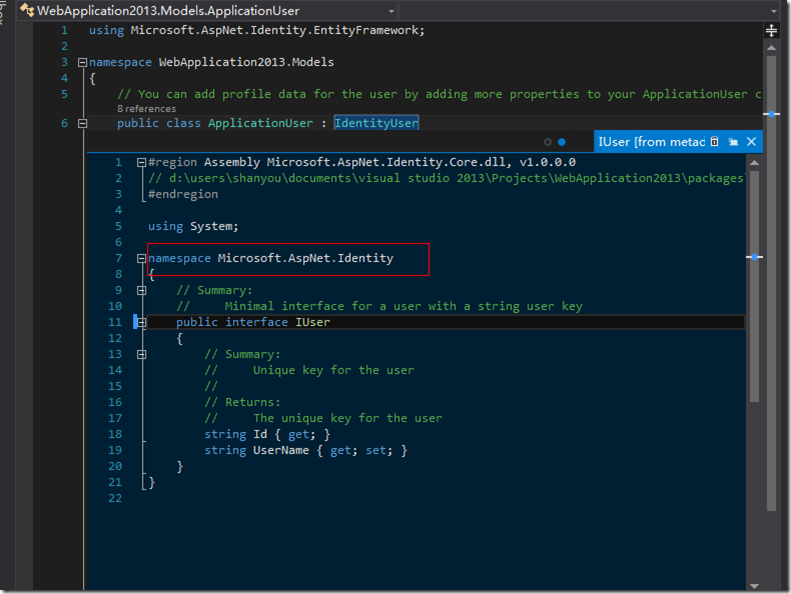This screenshot has height=594, width=791.
Task: Click the highlighted IdentityUser base class
Action: 376,123
